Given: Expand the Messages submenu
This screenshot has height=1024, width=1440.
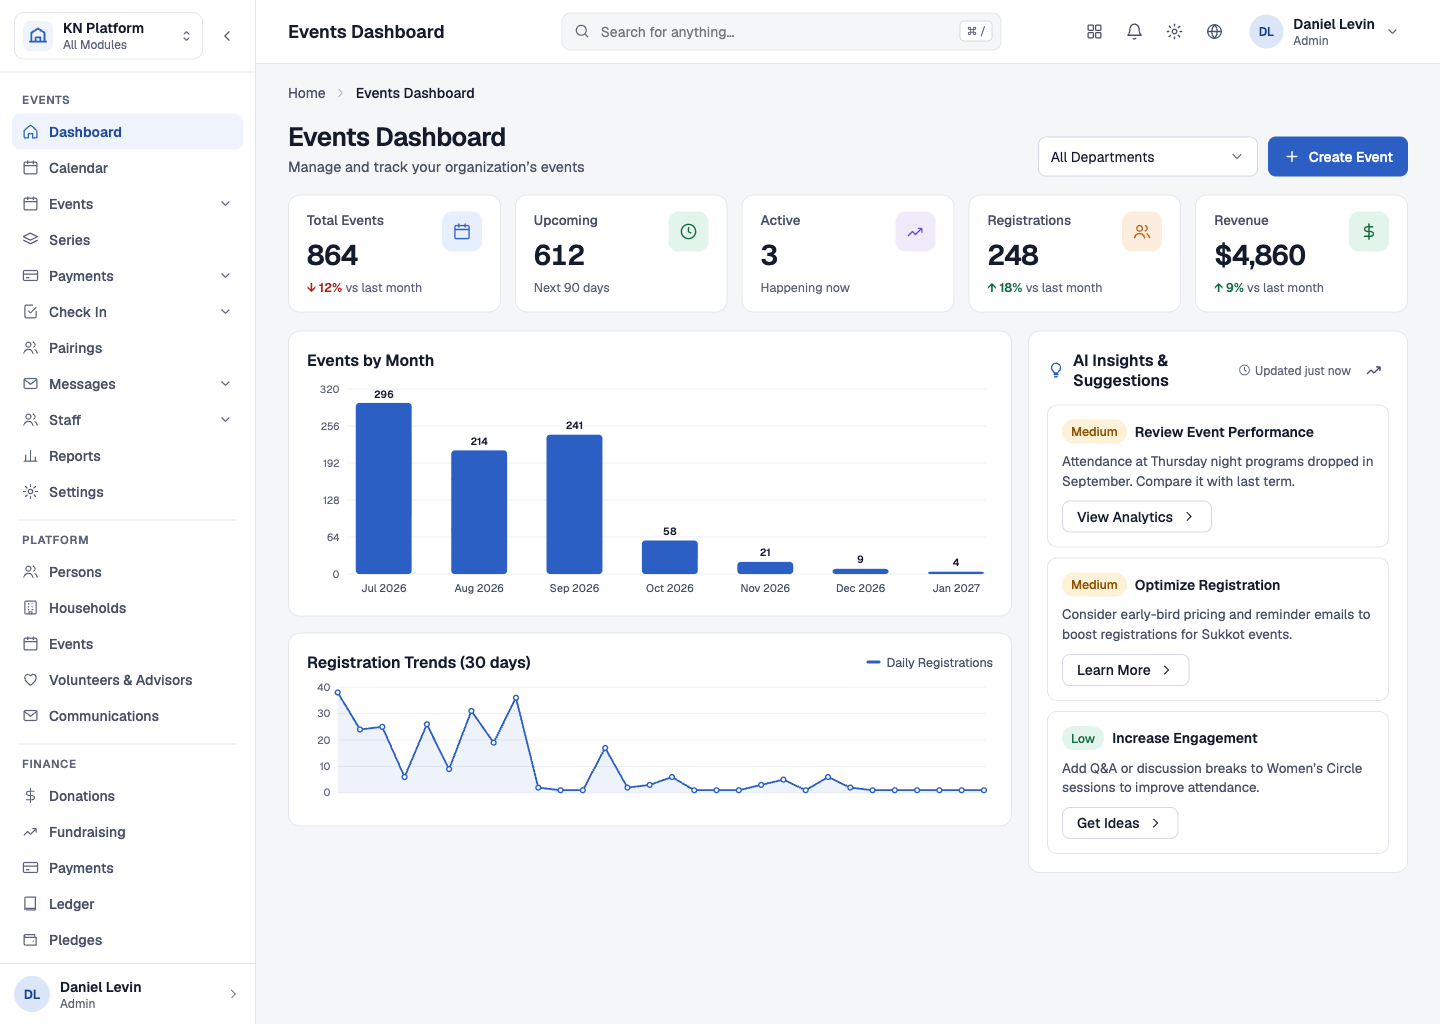Looking at the screenshot, I should (225, 384).
